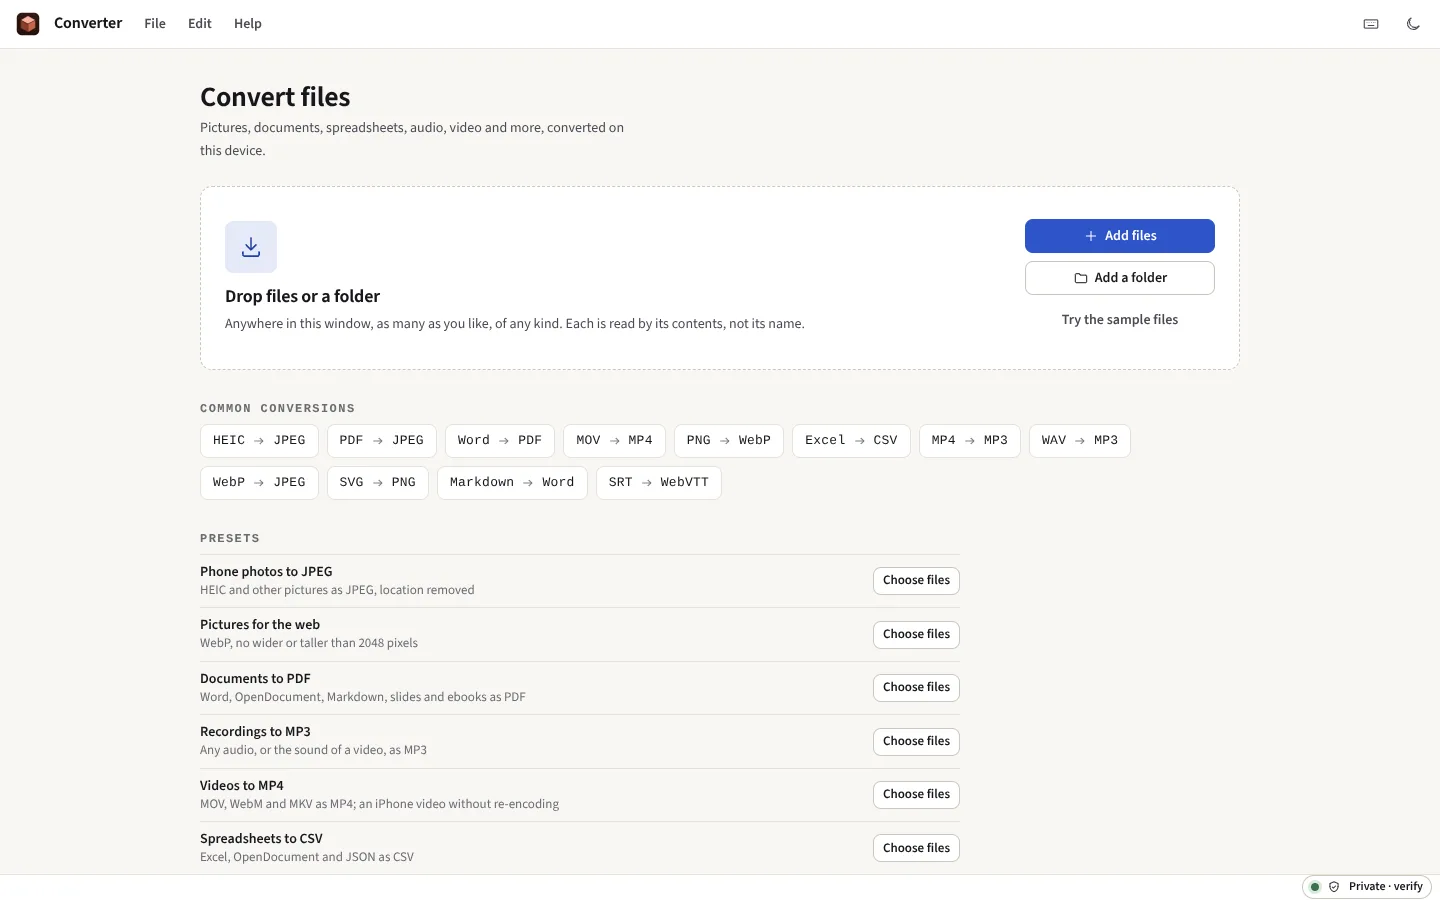Choose files for Documents to PDF
This screenshot has height=900, width=1440.
pos(916,688)
